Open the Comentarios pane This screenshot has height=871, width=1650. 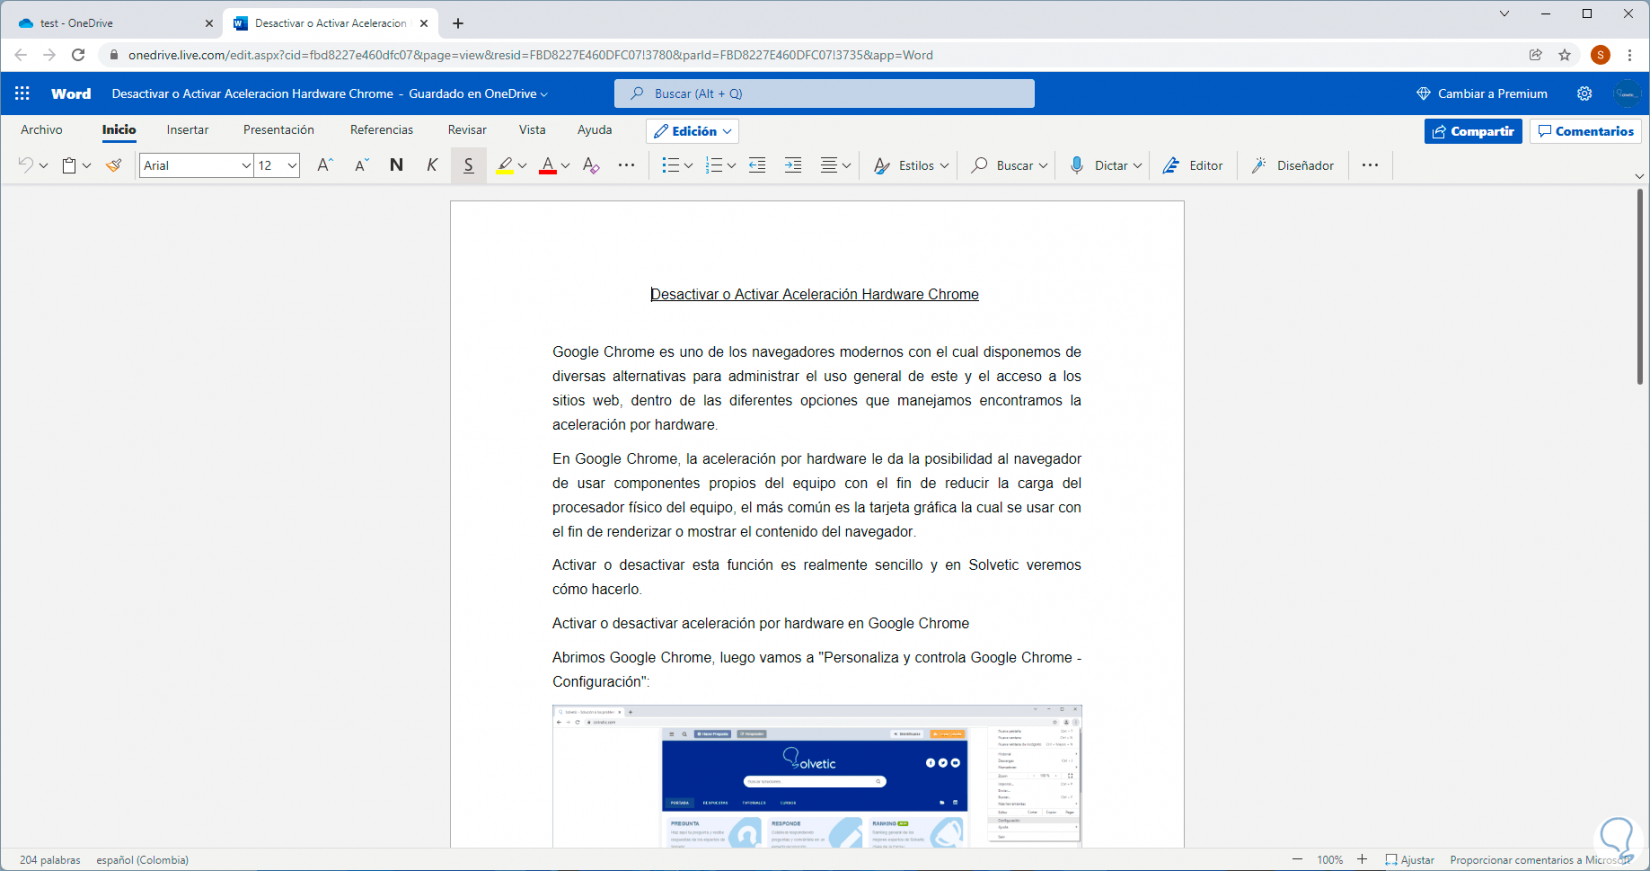tap(1586, 131)
